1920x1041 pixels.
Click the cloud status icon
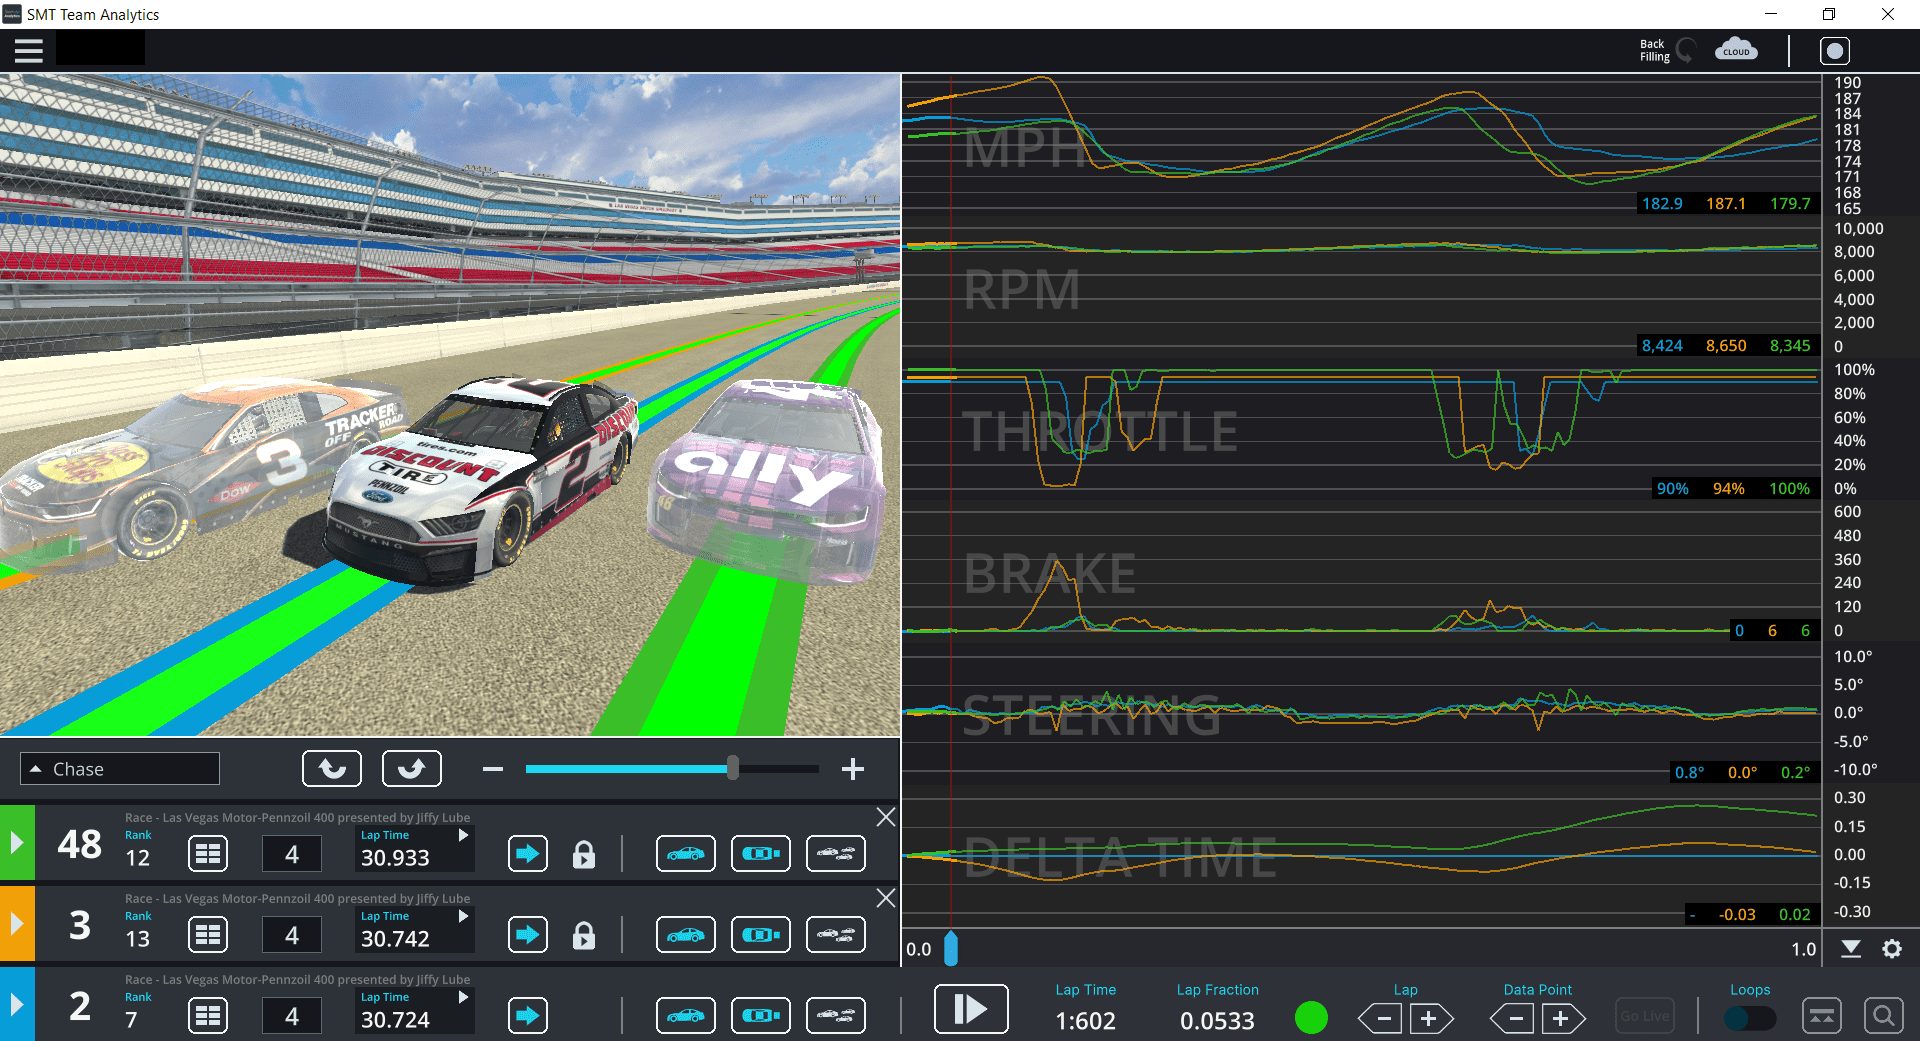pos(1736,50)
